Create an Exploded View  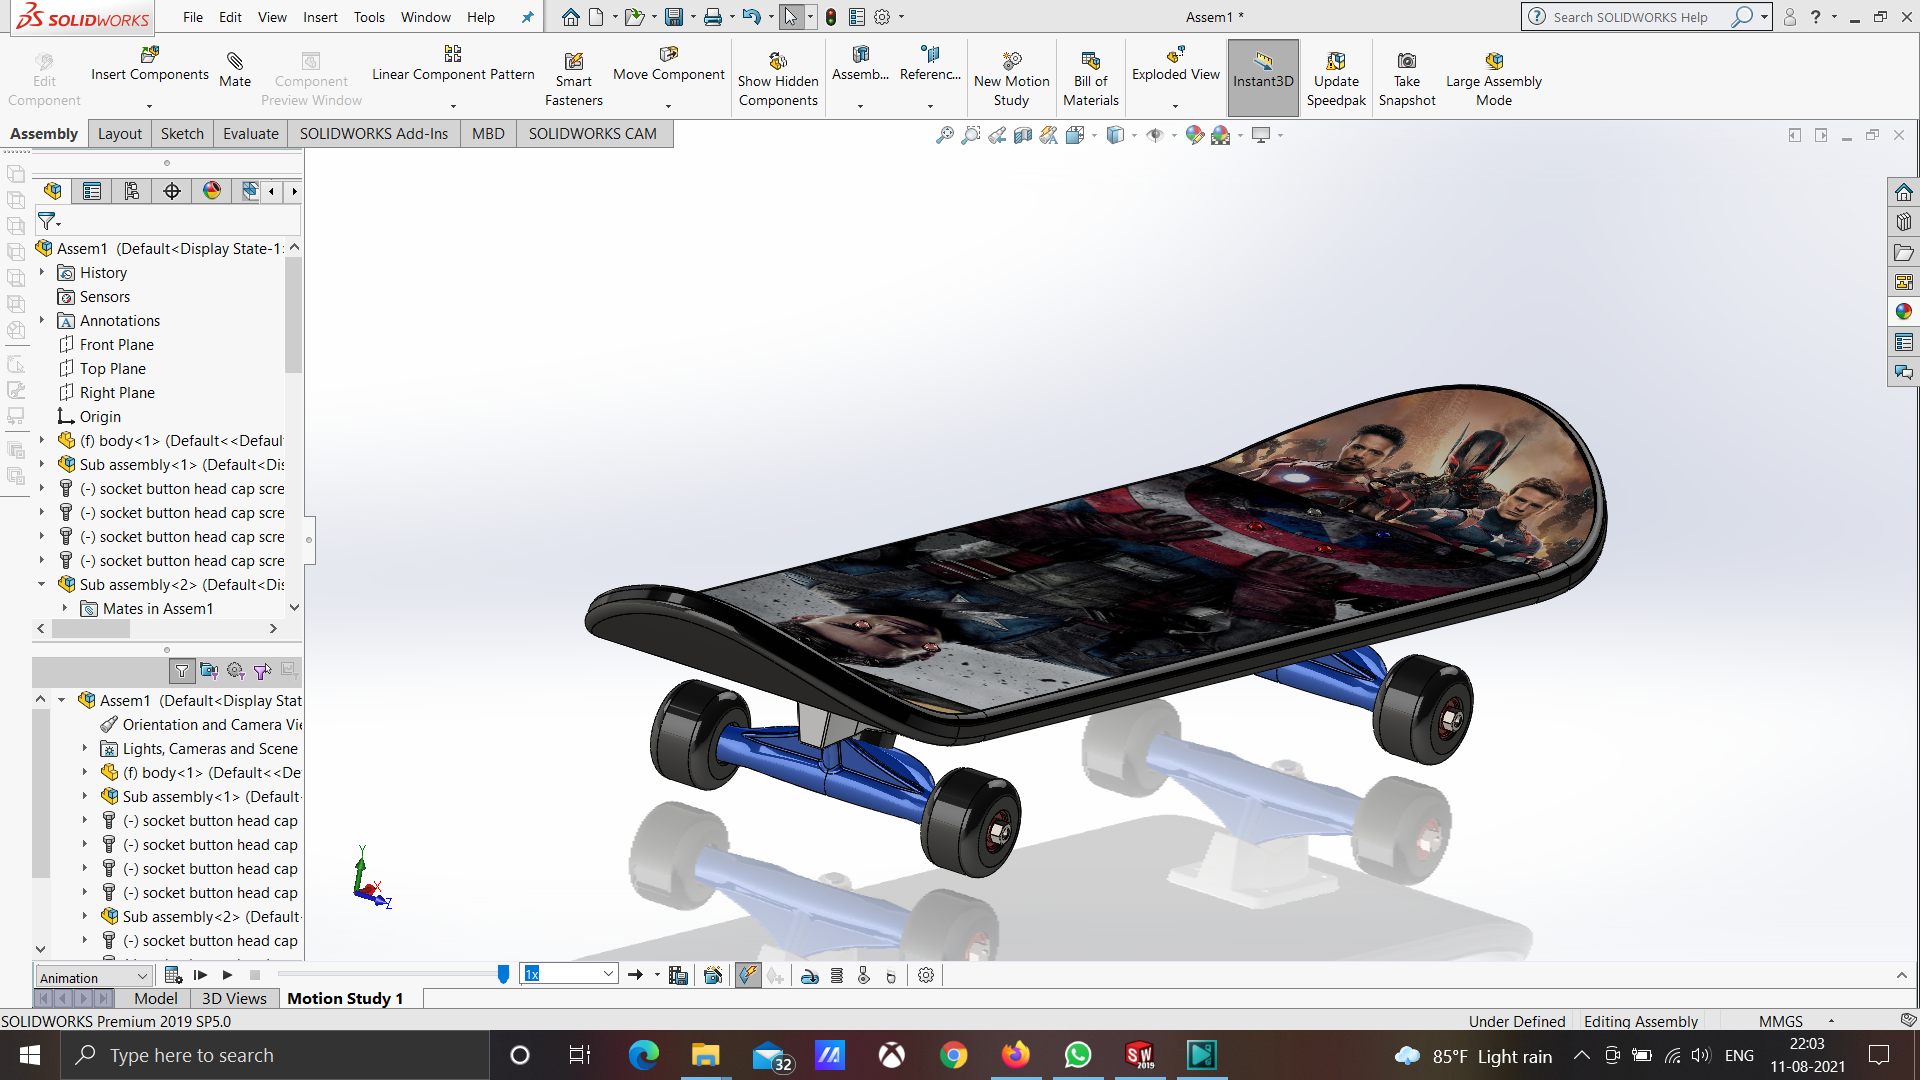tap(1176, 64)
